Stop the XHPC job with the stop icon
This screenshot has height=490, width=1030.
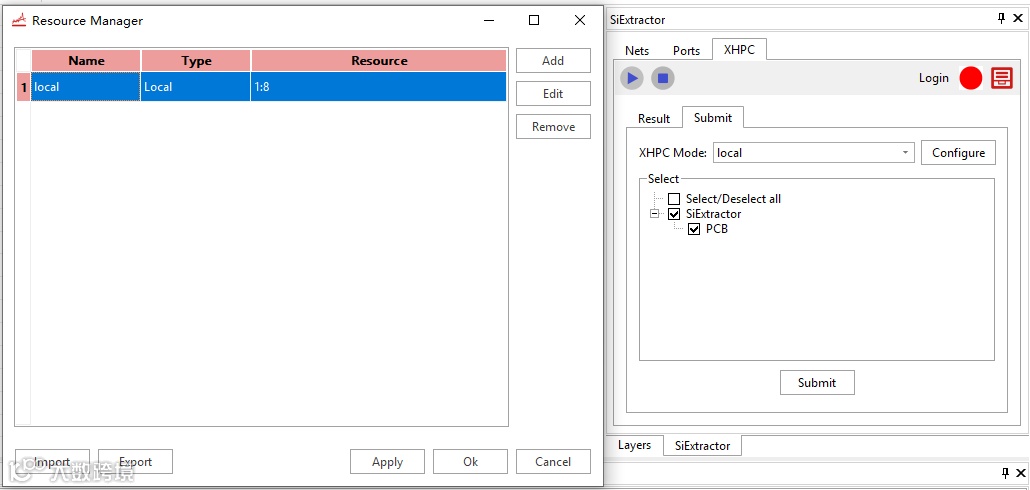pyautogui.click(x=663, y=79)
